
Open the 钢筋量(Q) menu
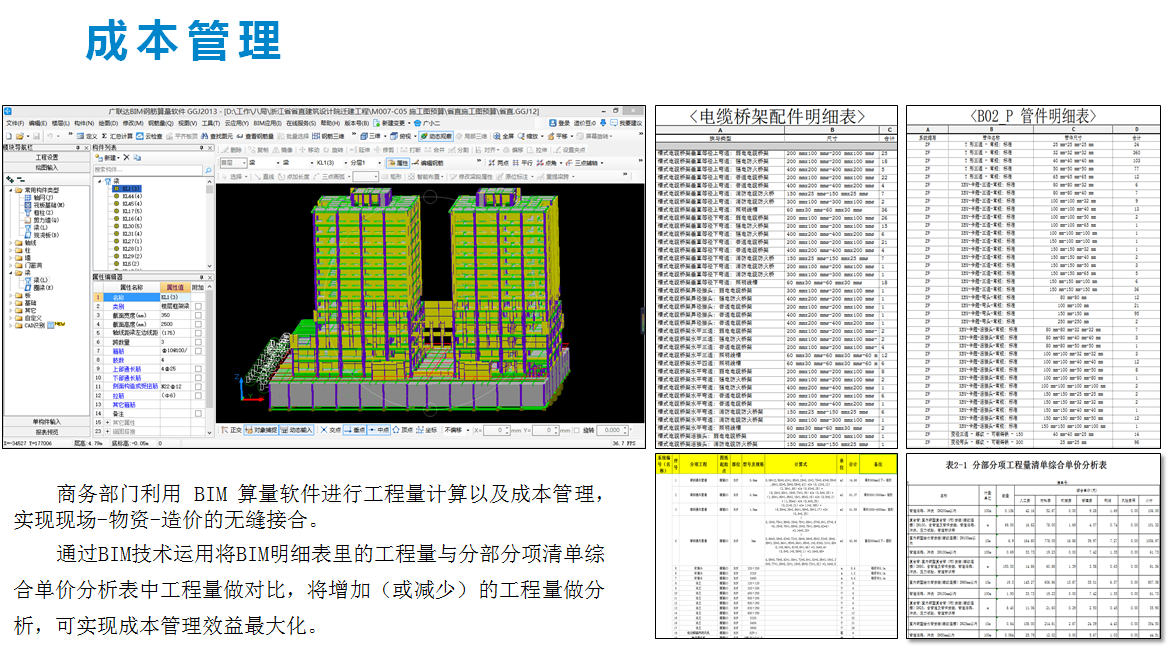tap(160, 123)
